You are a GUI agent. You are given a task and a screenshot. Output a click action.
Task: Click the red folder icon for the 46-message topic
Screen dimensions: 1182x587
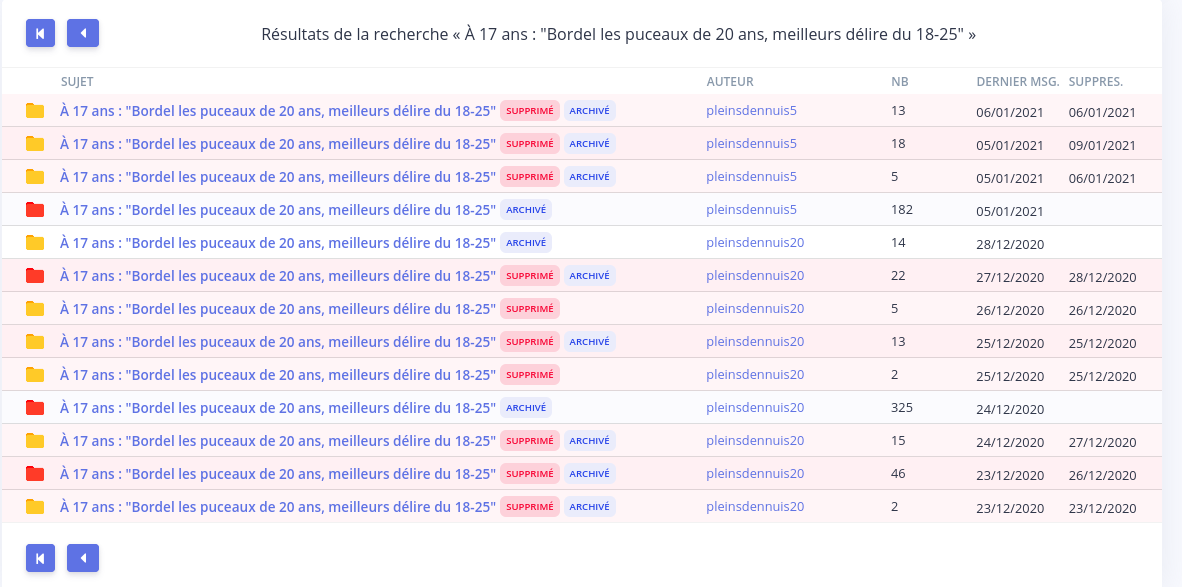coord(35,474)
